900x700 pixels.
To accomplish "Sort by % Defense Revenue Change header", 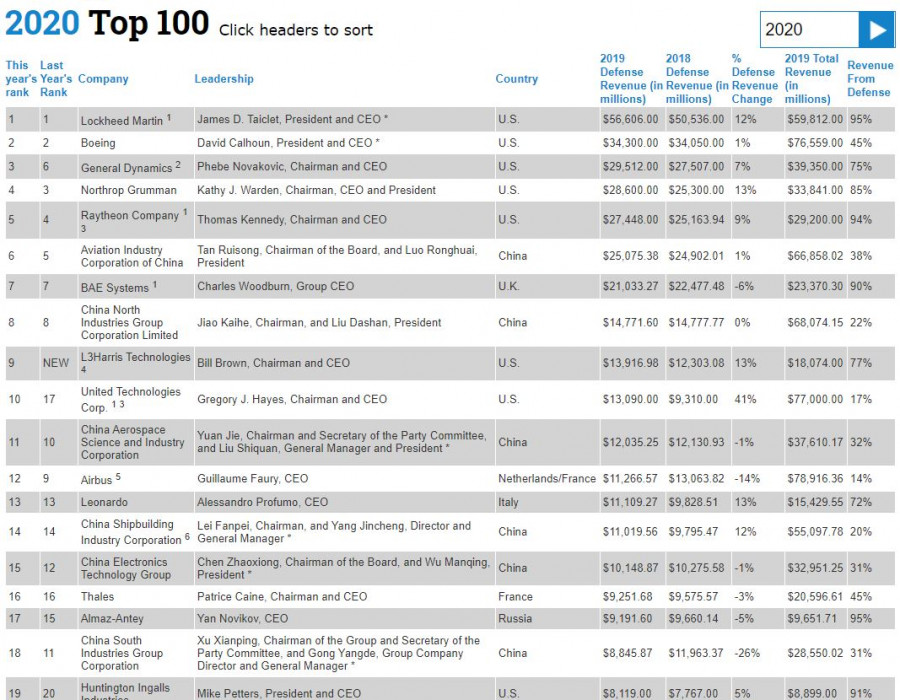I will tap(755, 79).
